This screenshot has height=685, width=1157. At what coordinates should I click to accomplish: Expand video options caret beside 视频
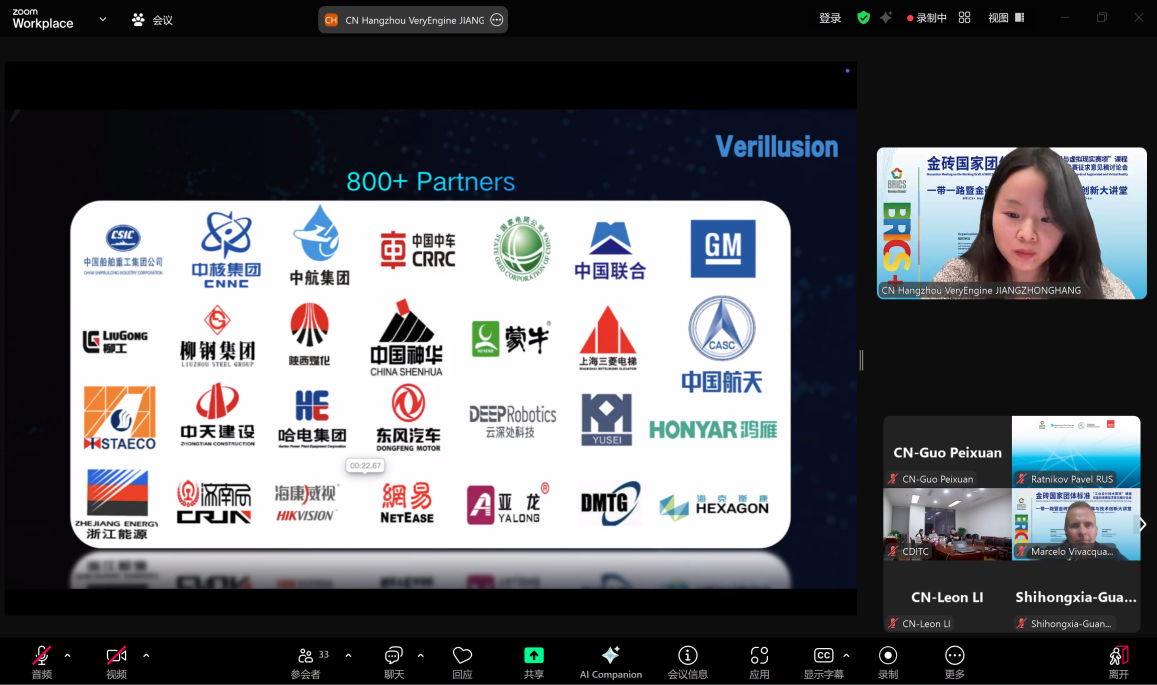(146, 655)
